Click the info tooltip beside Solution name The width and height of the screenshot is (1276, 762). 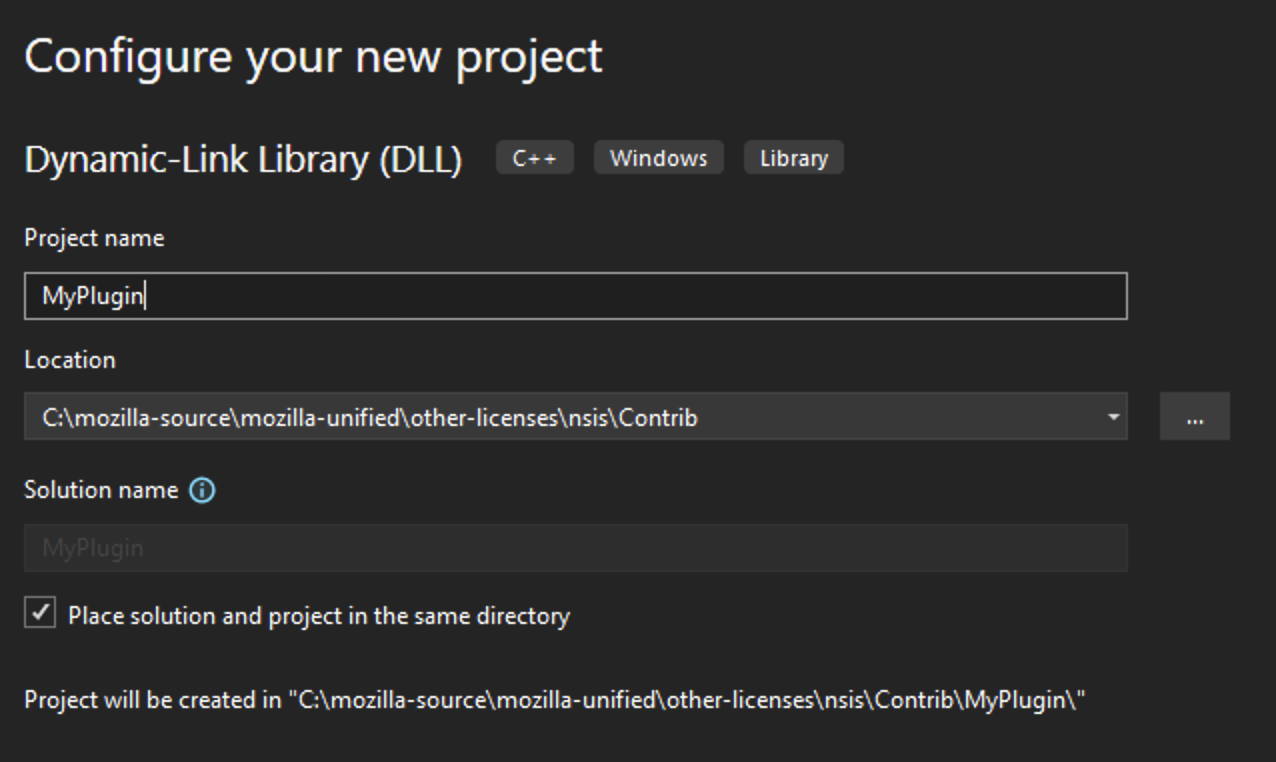200,489
